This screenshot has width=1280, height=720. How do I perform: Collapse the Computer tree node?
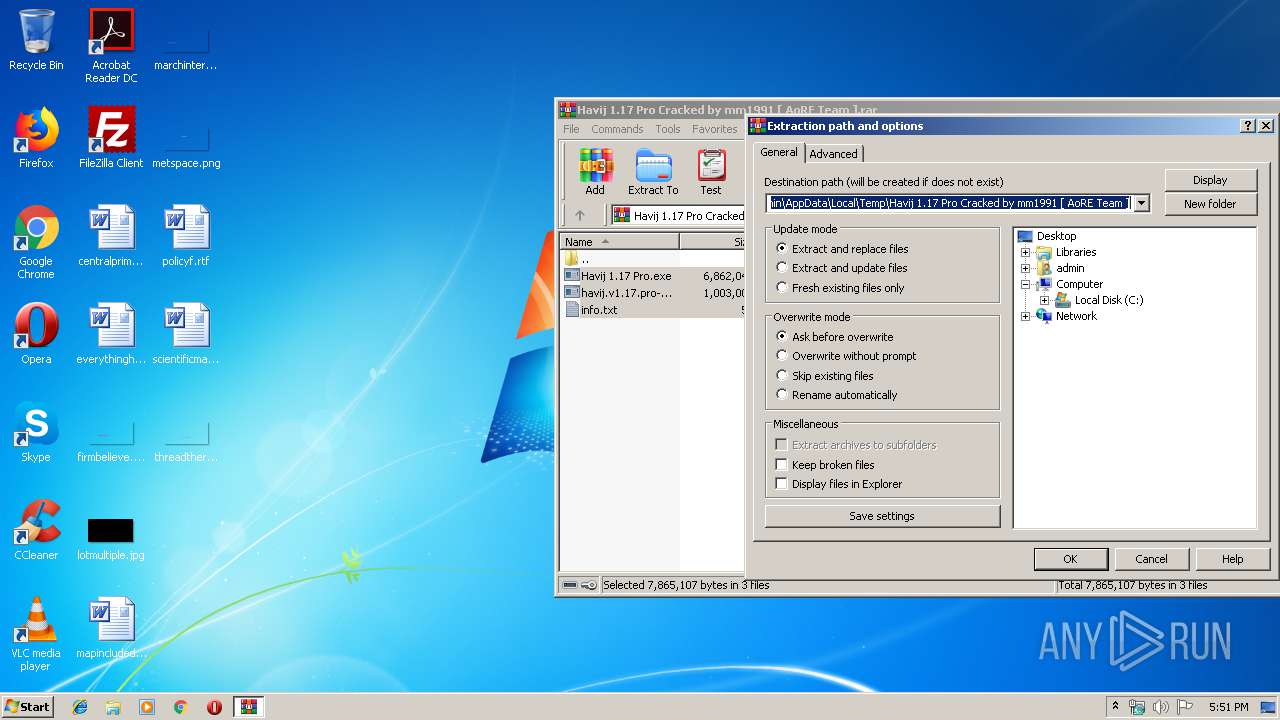pos(1025,284)
